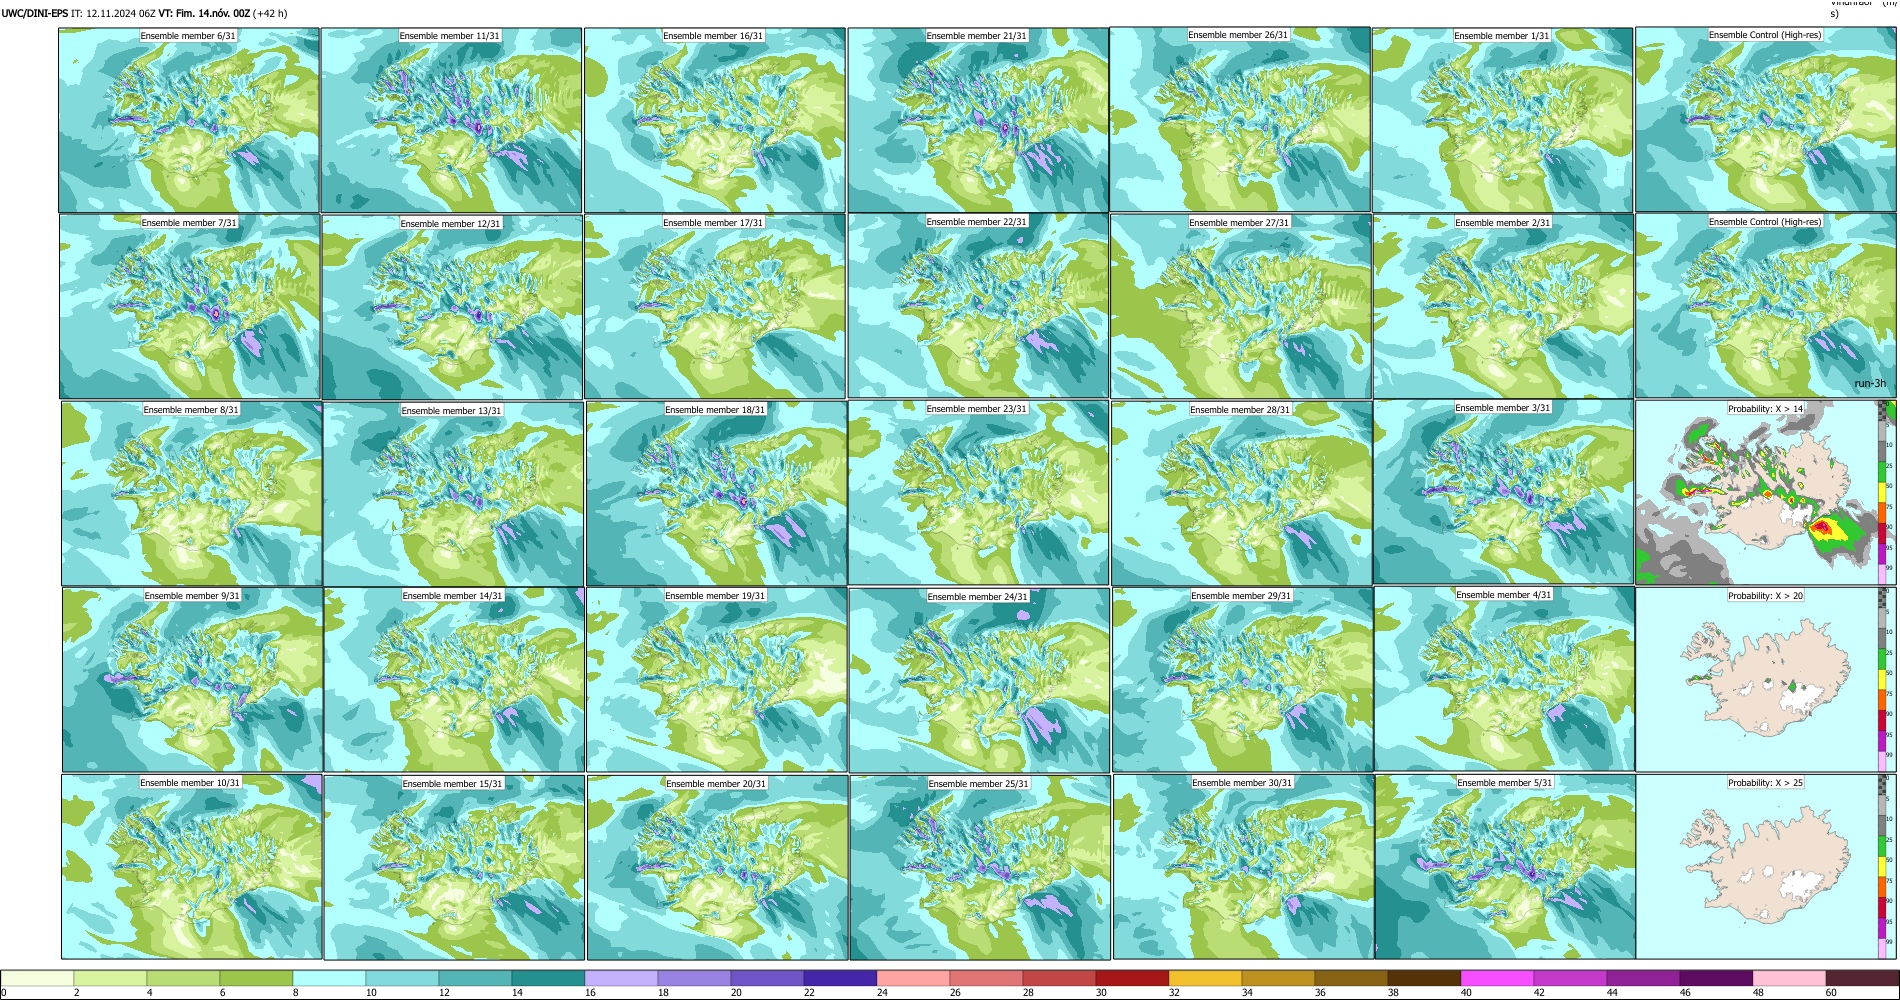Click the Ensemble member 9/31 map
The height and width of the screenshot is (1000, 1900).
[x=192, y=680]
